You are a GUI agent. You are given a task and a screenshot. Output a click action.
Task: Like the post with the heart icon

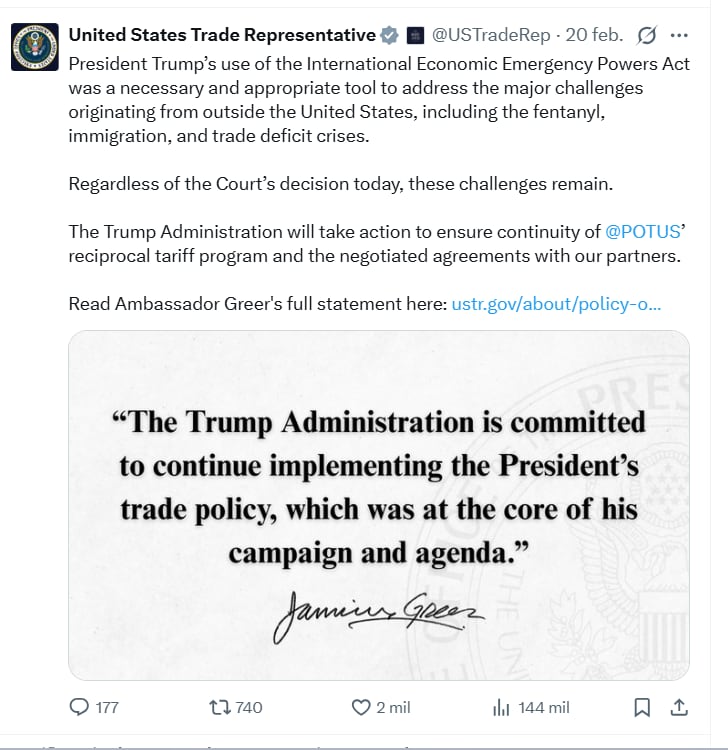point(362,707)
